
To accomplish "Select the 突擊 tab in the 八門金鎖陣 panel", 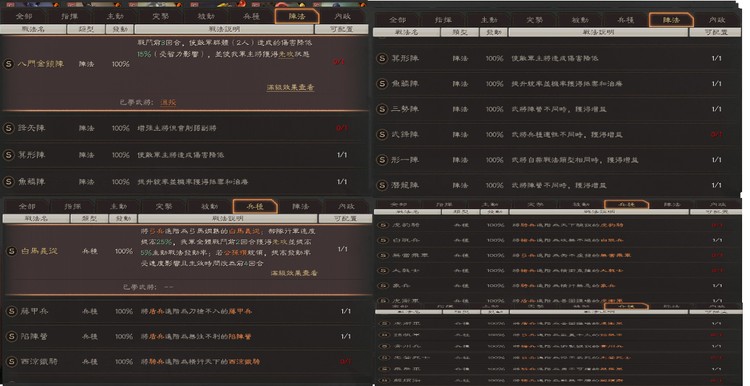I will pos(160,16).
